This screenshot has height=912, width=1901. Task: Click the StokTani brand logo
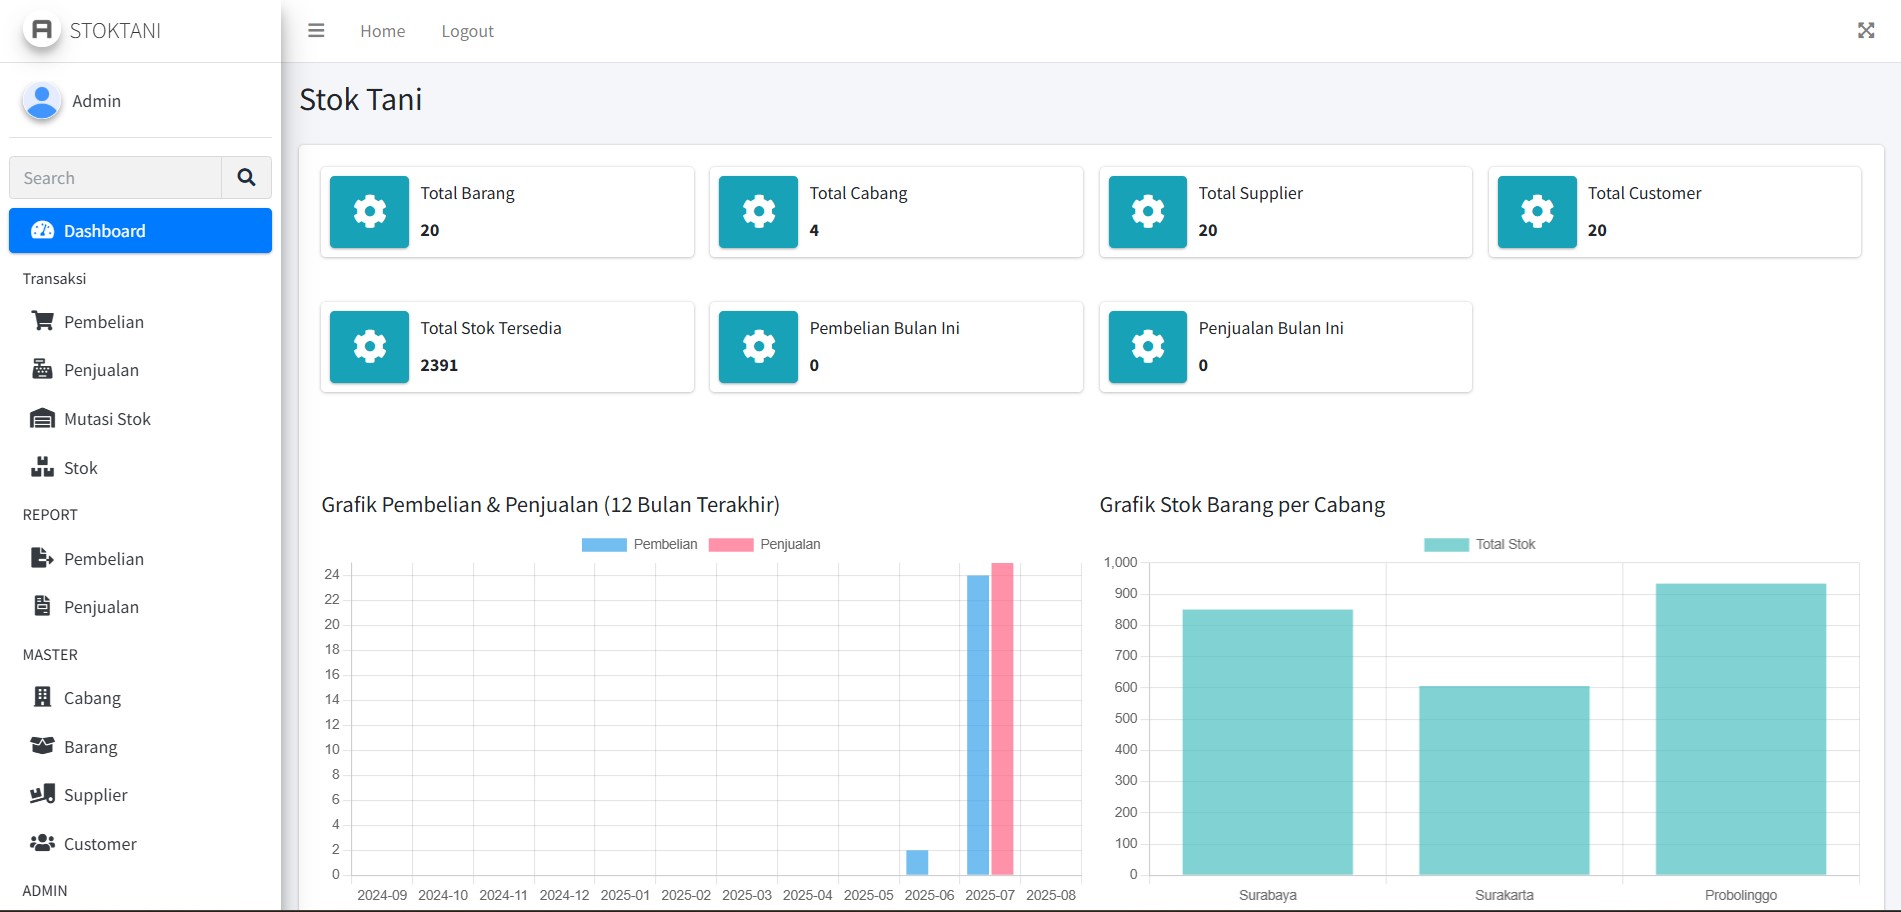(42, 30)
